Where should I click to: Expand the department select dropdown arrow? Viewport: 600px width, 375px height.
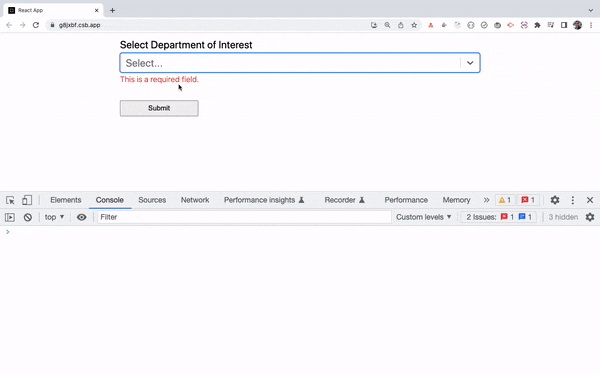(470, 63)
